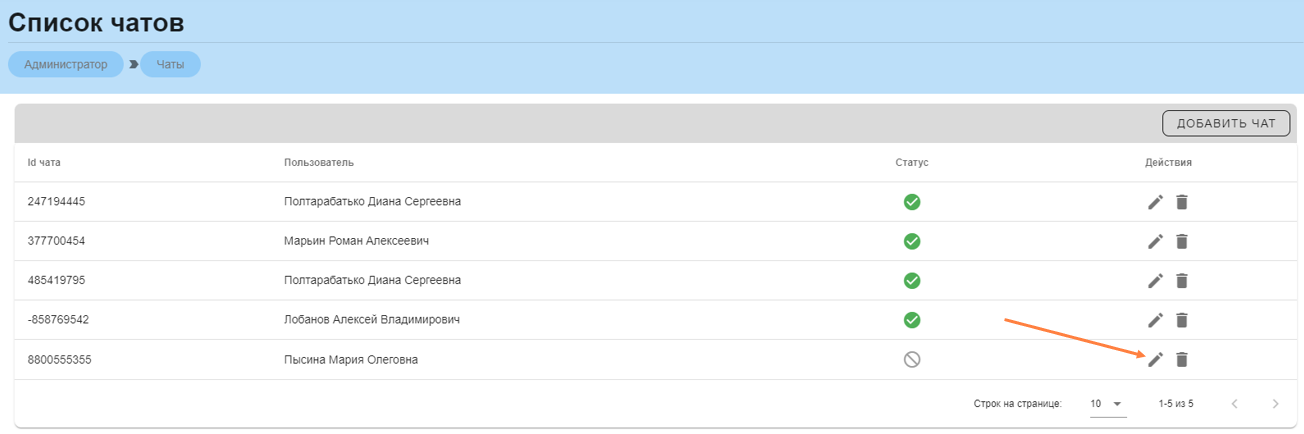Delete chat 377700454 with trash icon

coord(1181,241)
